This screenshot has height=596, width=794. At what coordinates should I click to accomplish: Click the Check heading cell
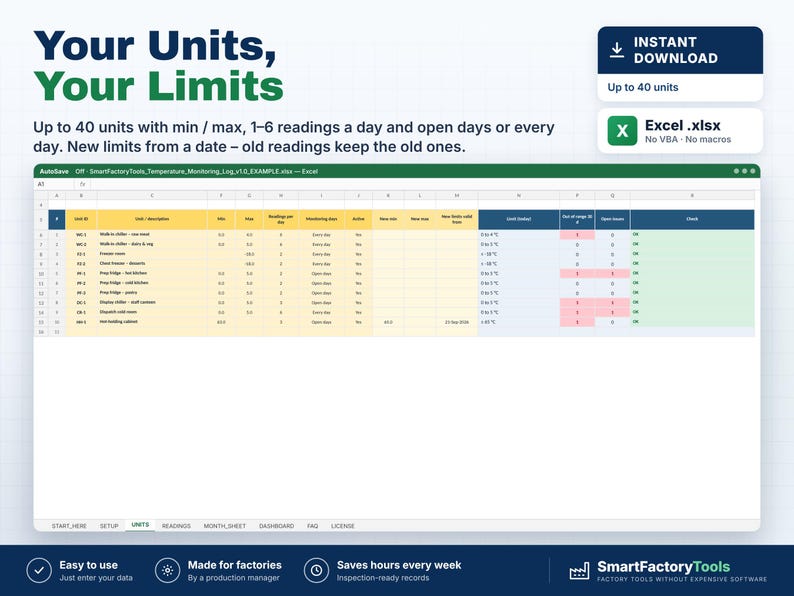(692, 219)
